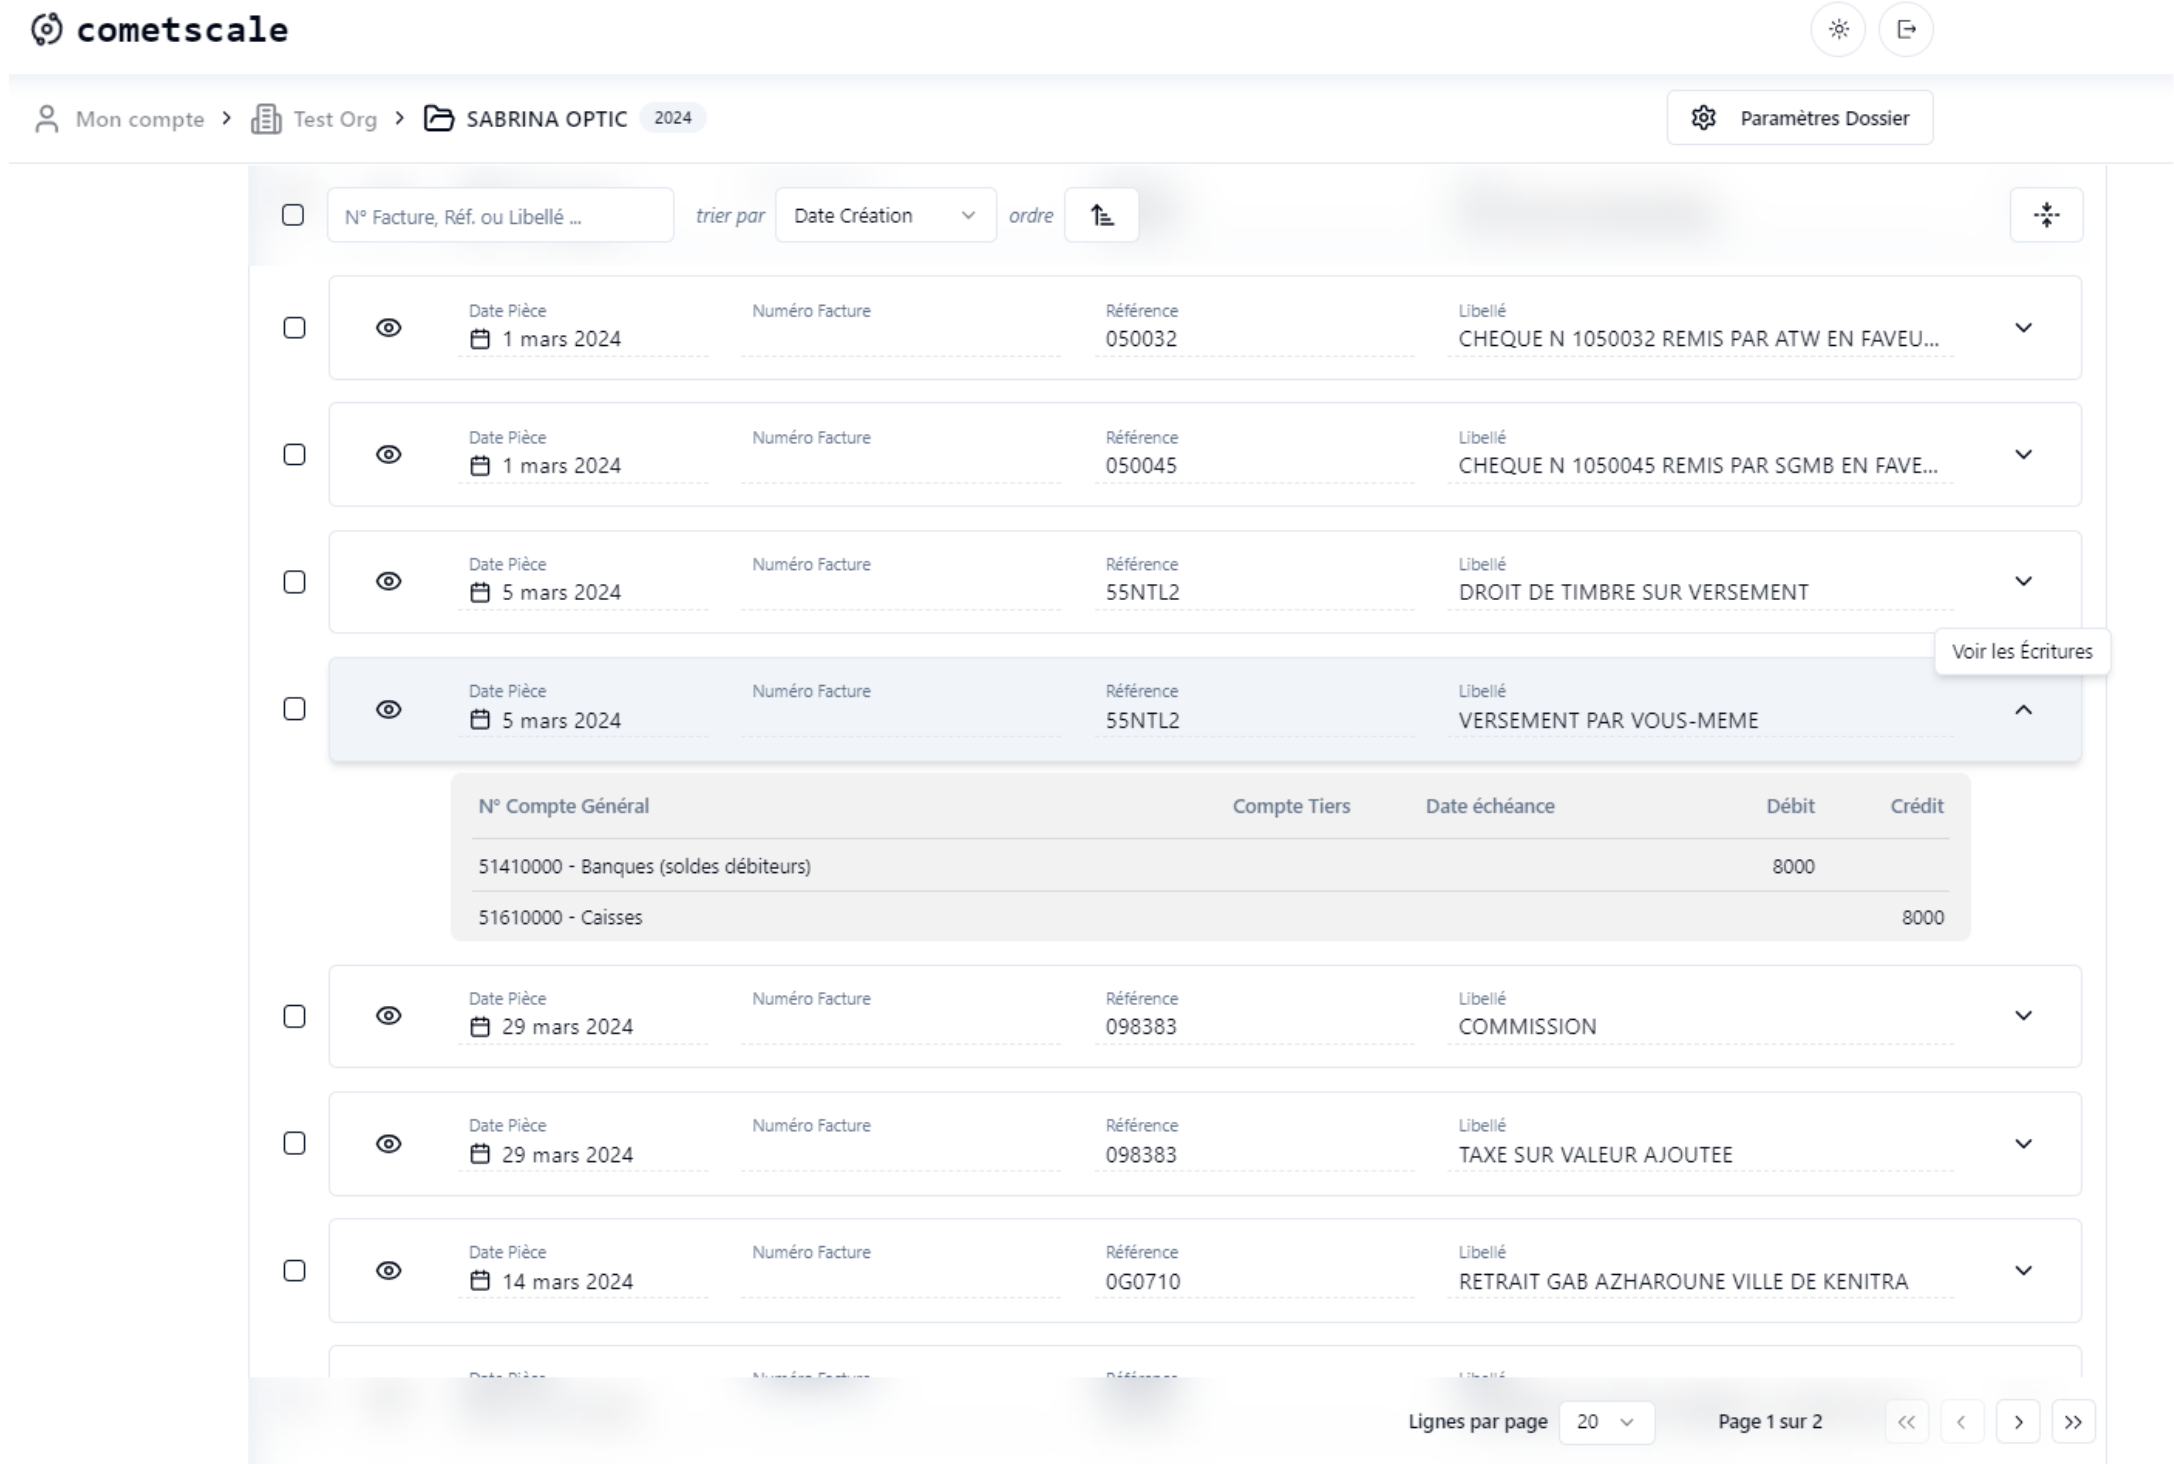The height and width of the screenshot is (1464, 2174).
Task: Open Paramètres Dossier settings button
Action: [x=1799, y=118]
